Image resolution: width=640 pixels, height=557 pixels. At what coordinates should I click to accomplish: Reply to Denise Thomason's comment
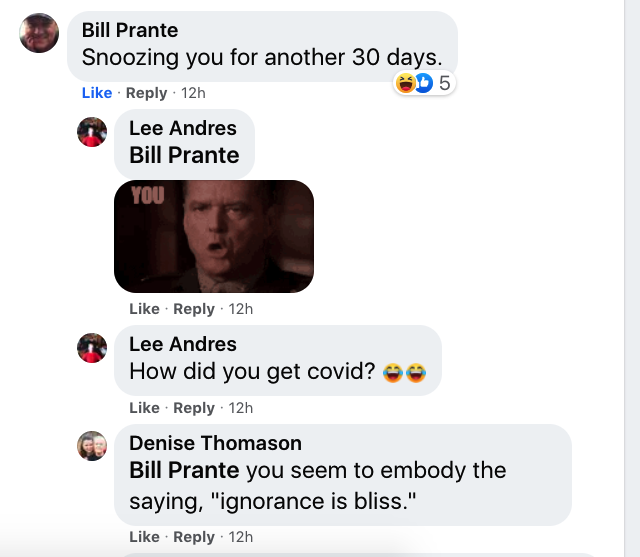(x=194, y=537)
